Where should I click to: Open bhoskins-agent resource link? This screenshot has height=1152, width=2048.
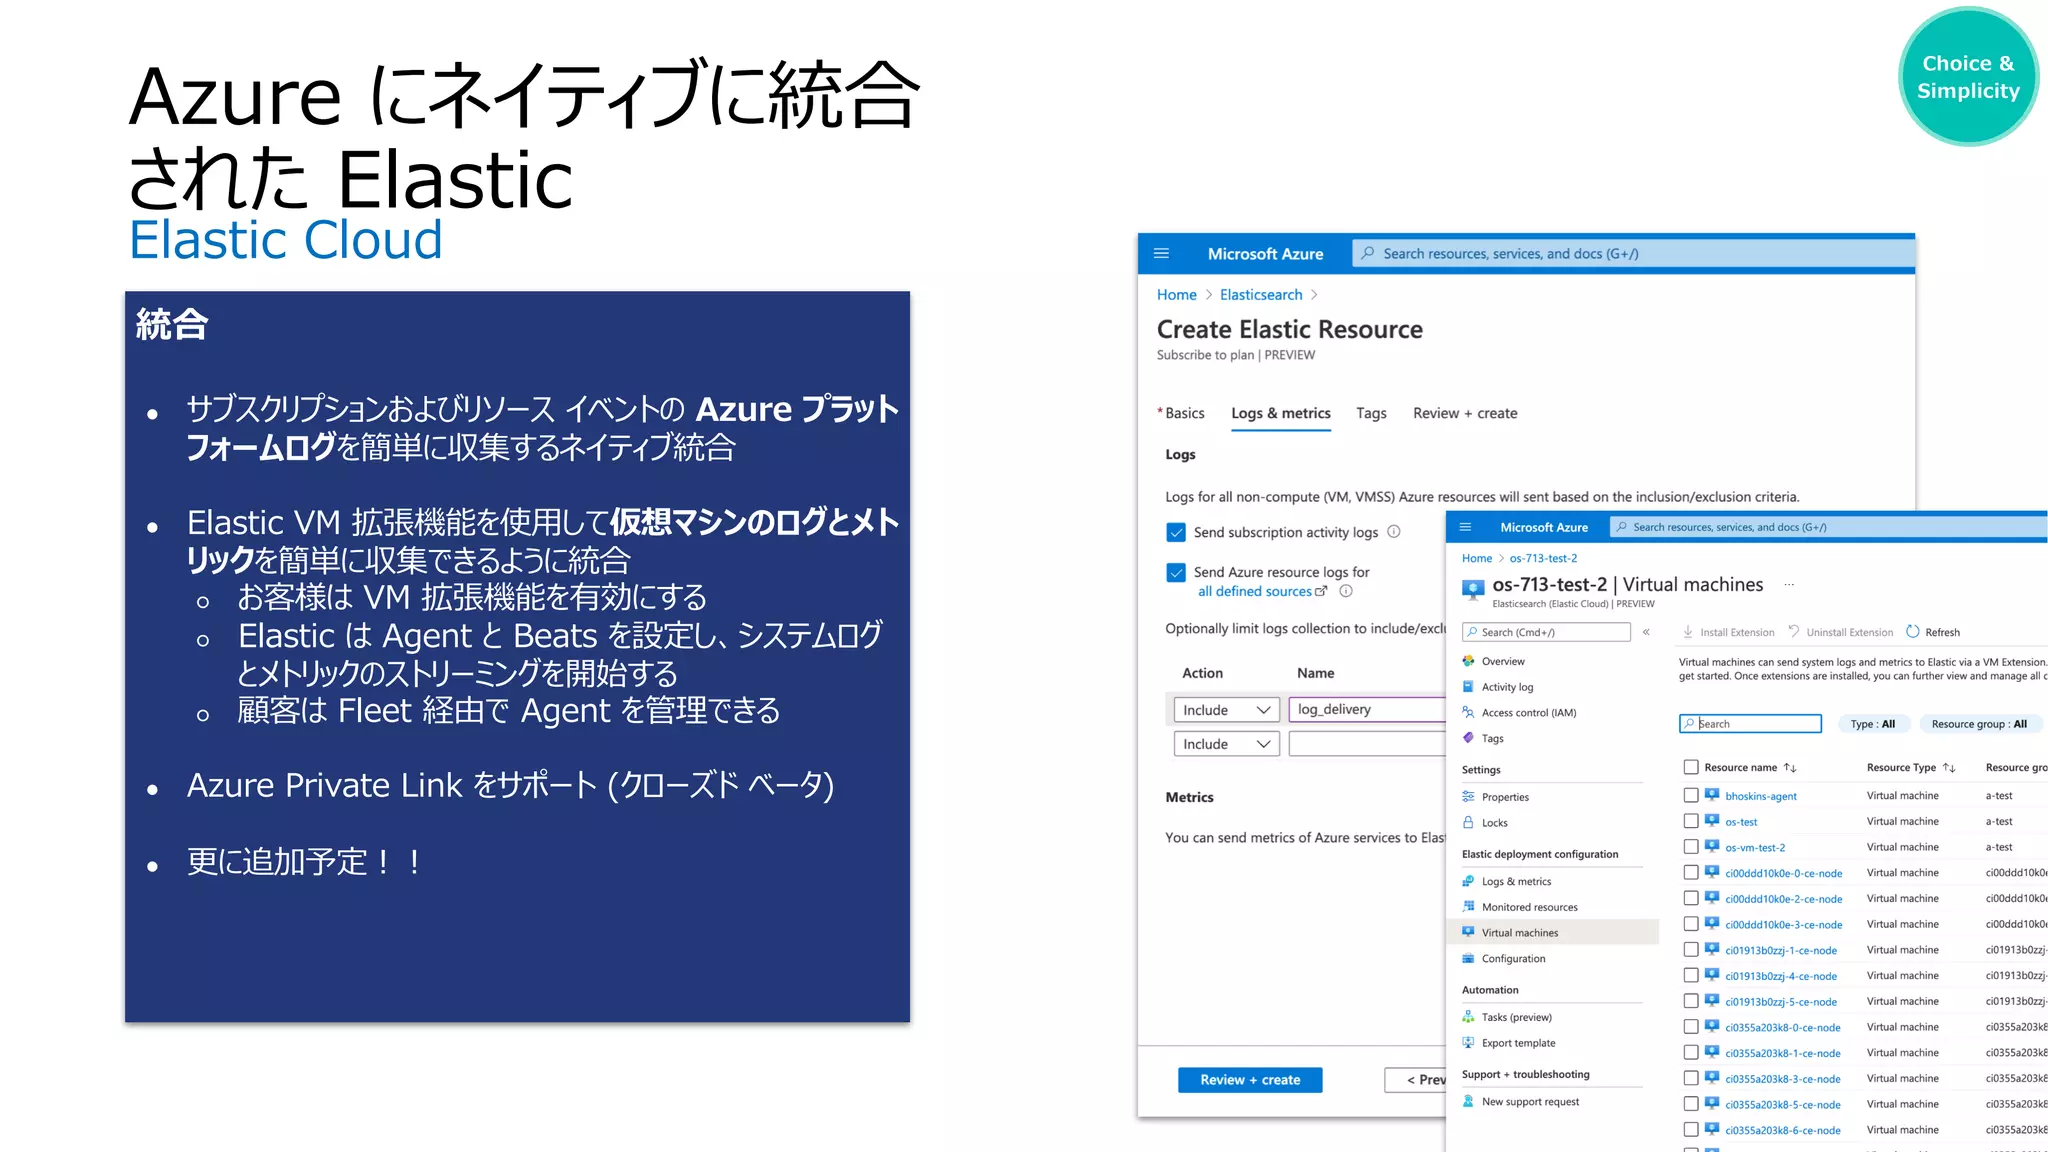coord(1761,796)
